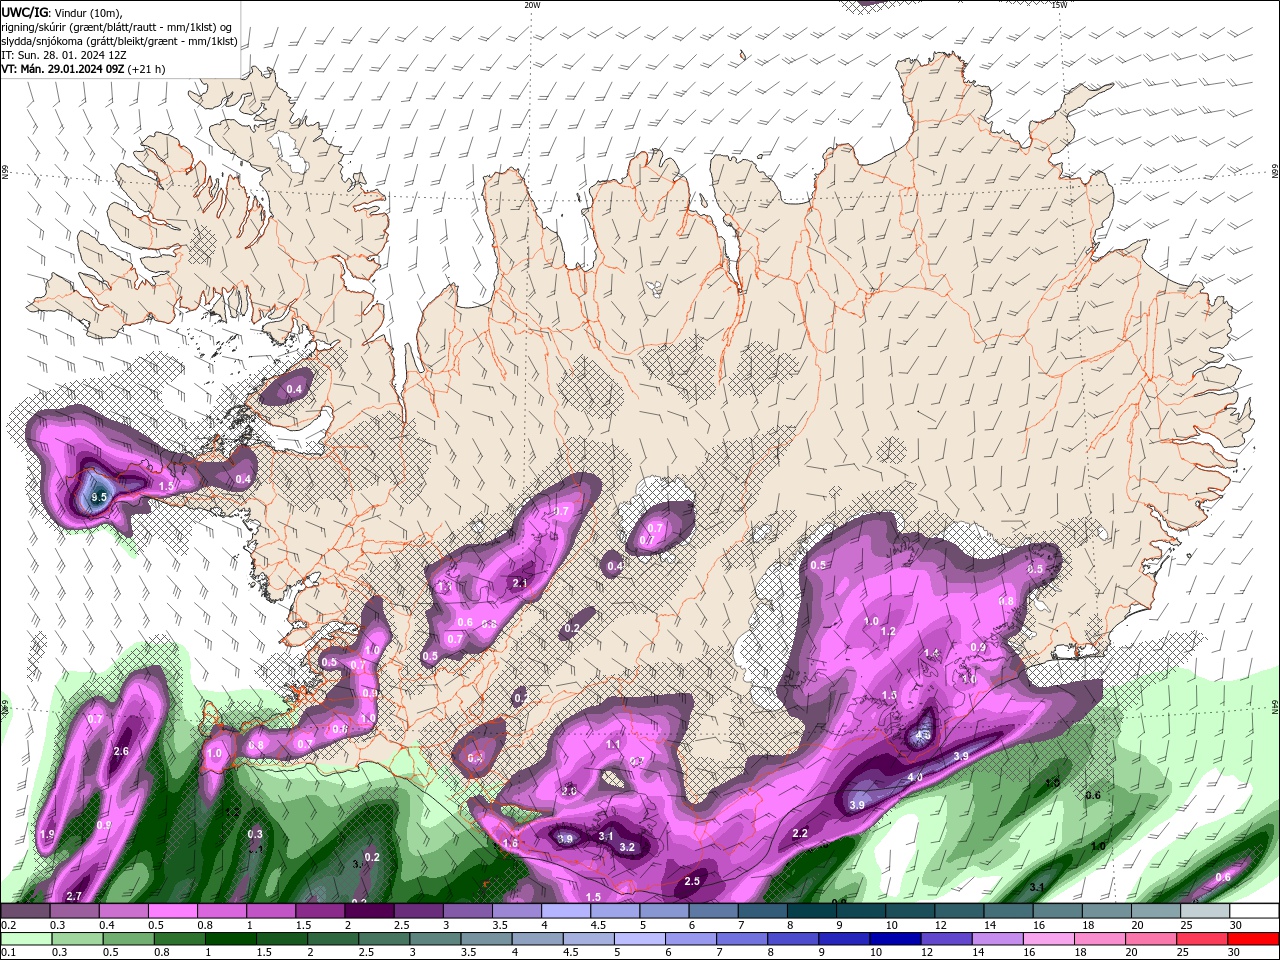1280x960 pixels.
Task: Click the 2.7 value at the bottom-left corner
Action: 73,896
